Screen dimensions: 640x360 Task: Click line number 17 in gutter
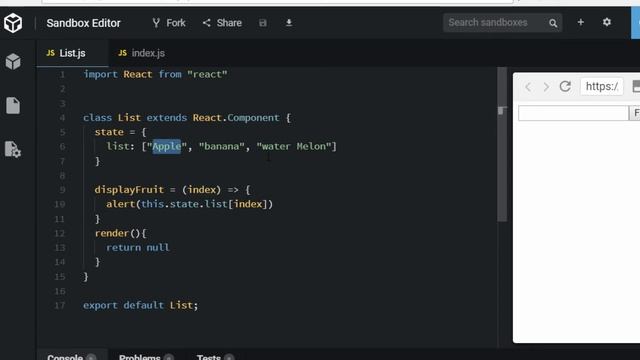pos(60,305)
